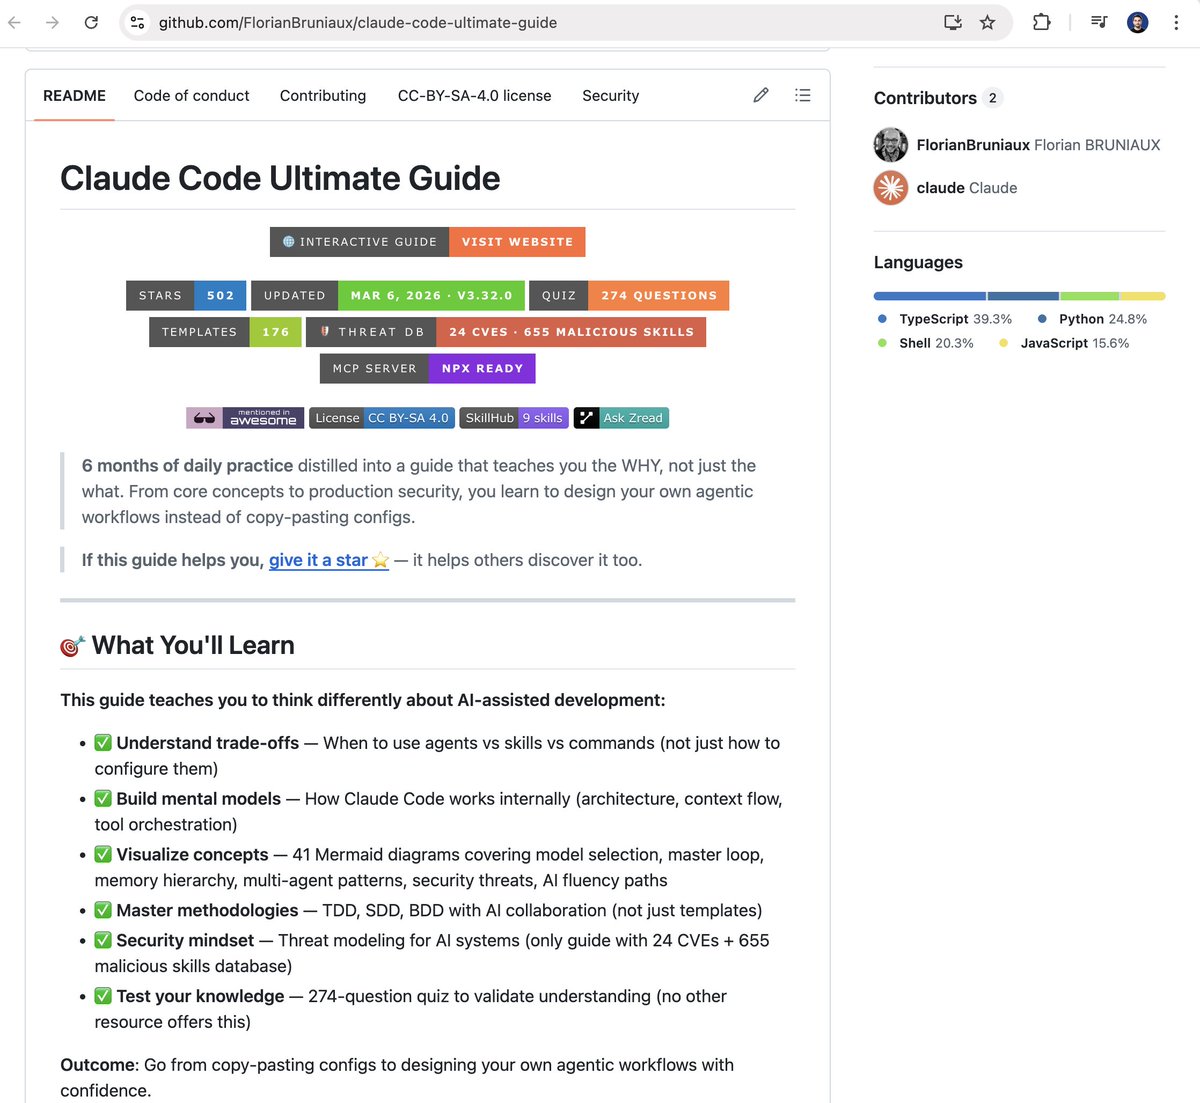Edit README with the pencil icon
Image resolution: width=1200 pixels, height=1103 pixels.
click(x=761, y=95)
